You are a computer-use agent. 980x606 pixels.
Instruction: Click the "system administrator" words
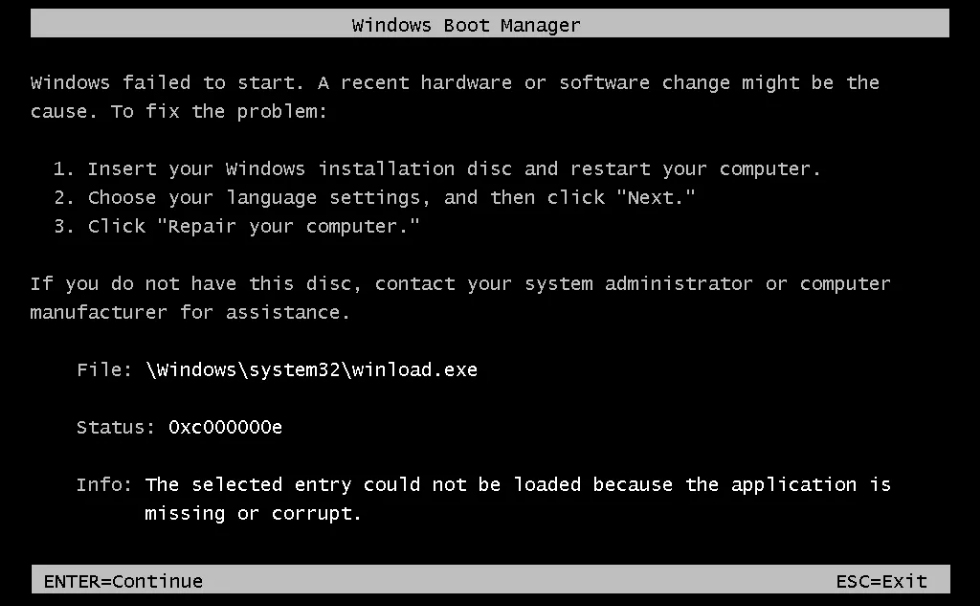[639, 284]
